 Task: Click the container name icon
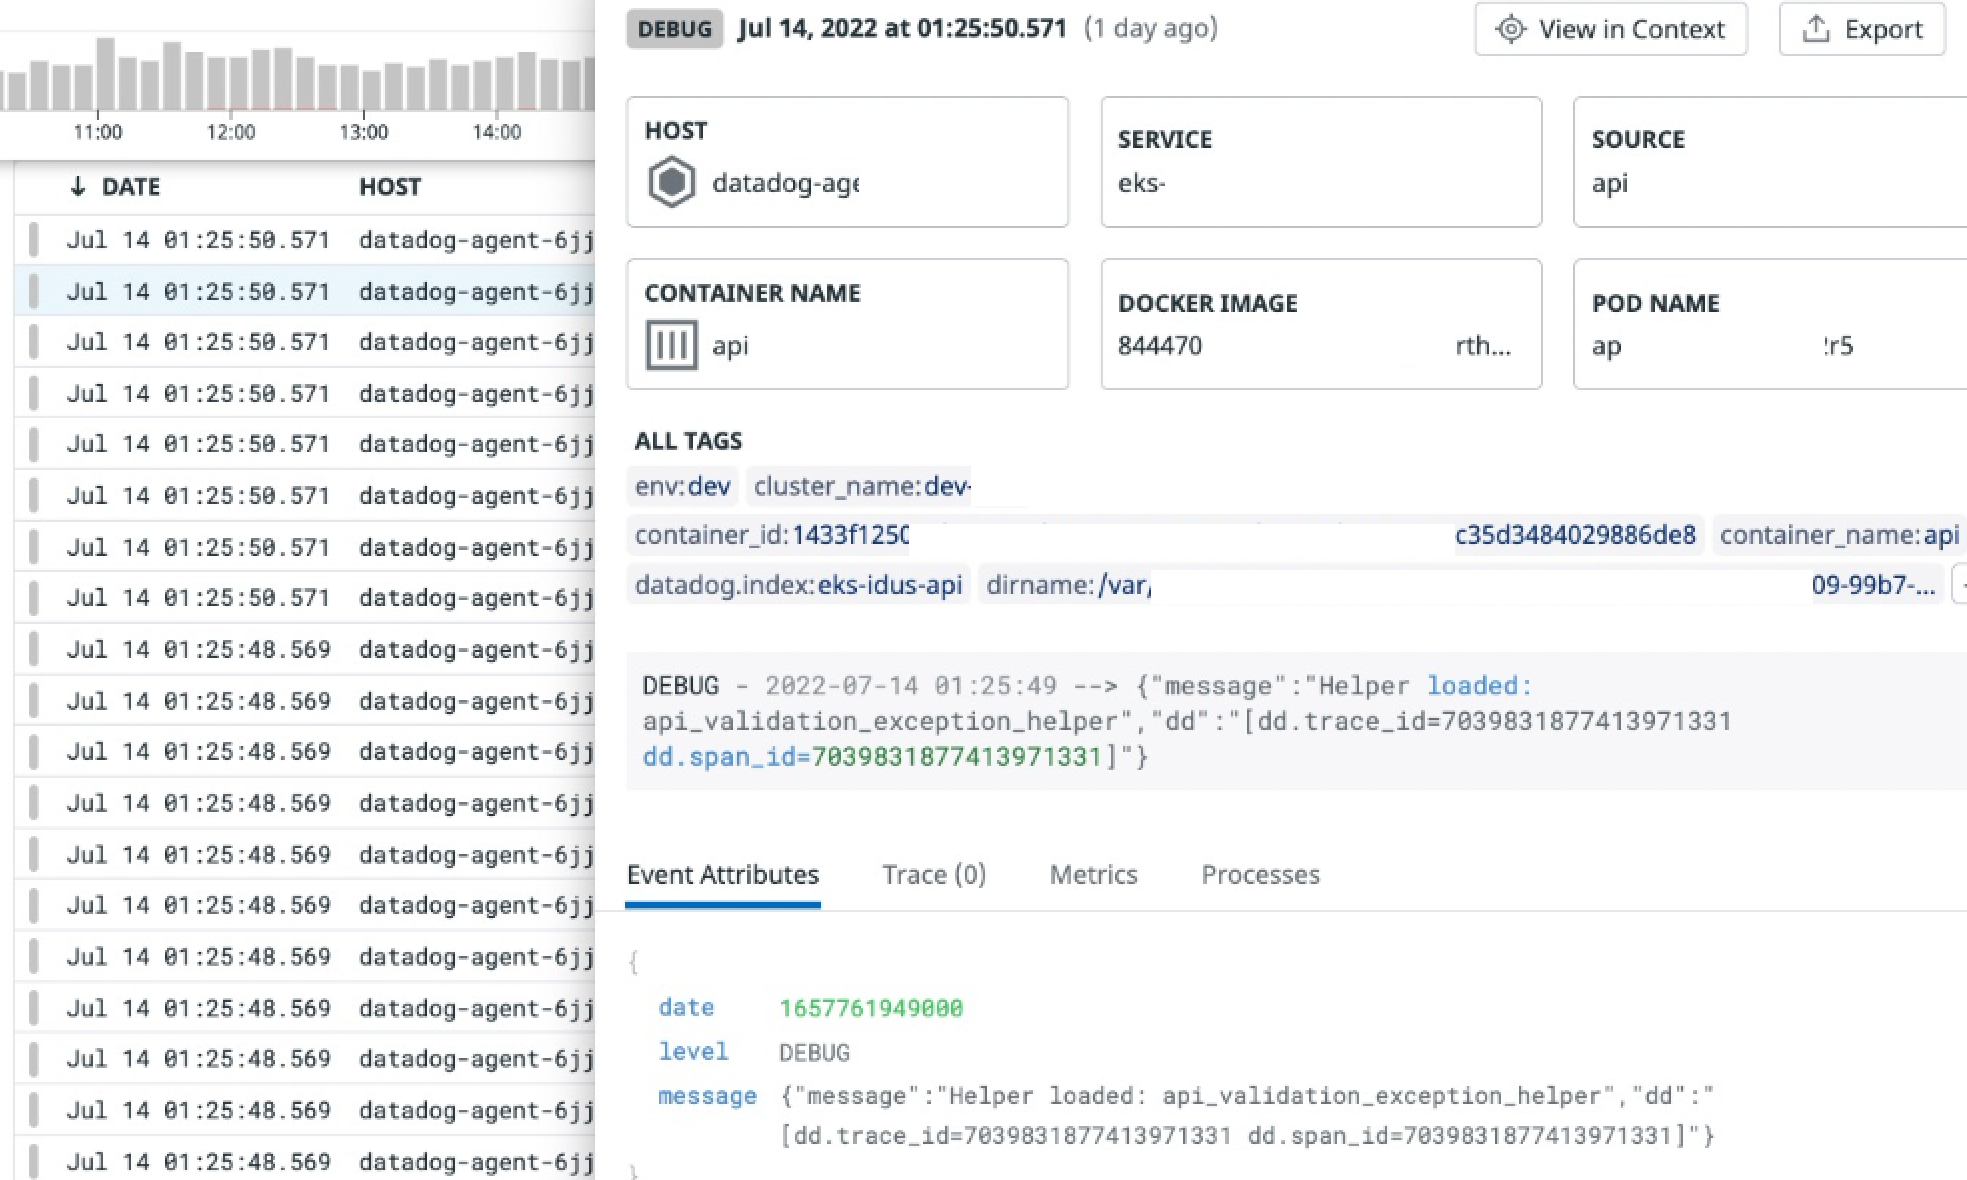[671, 346]
